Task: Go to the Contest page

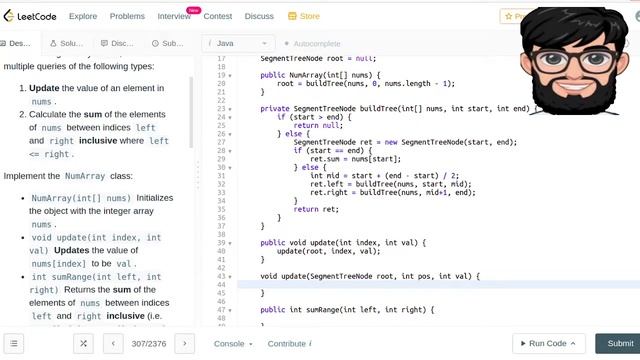Action: (x=218, y=16)
